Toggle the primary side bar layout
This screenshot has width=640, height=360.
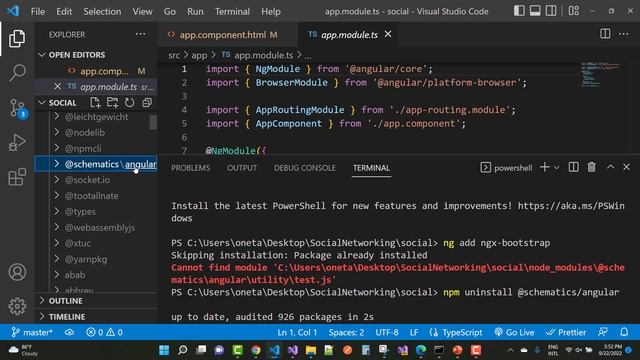519,11
